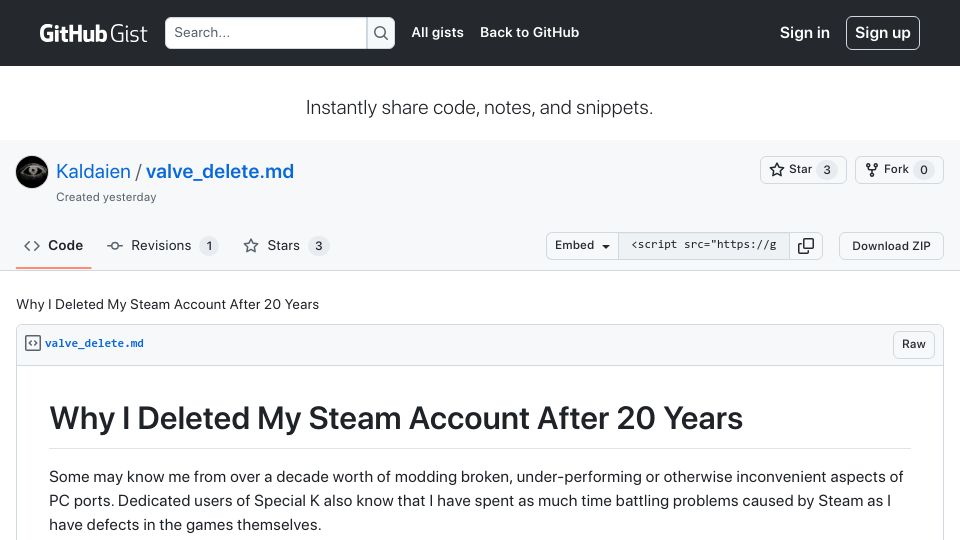Expand the Embed dropdown
This screenshot has width=960, height=540.
[x=582, y=246]
